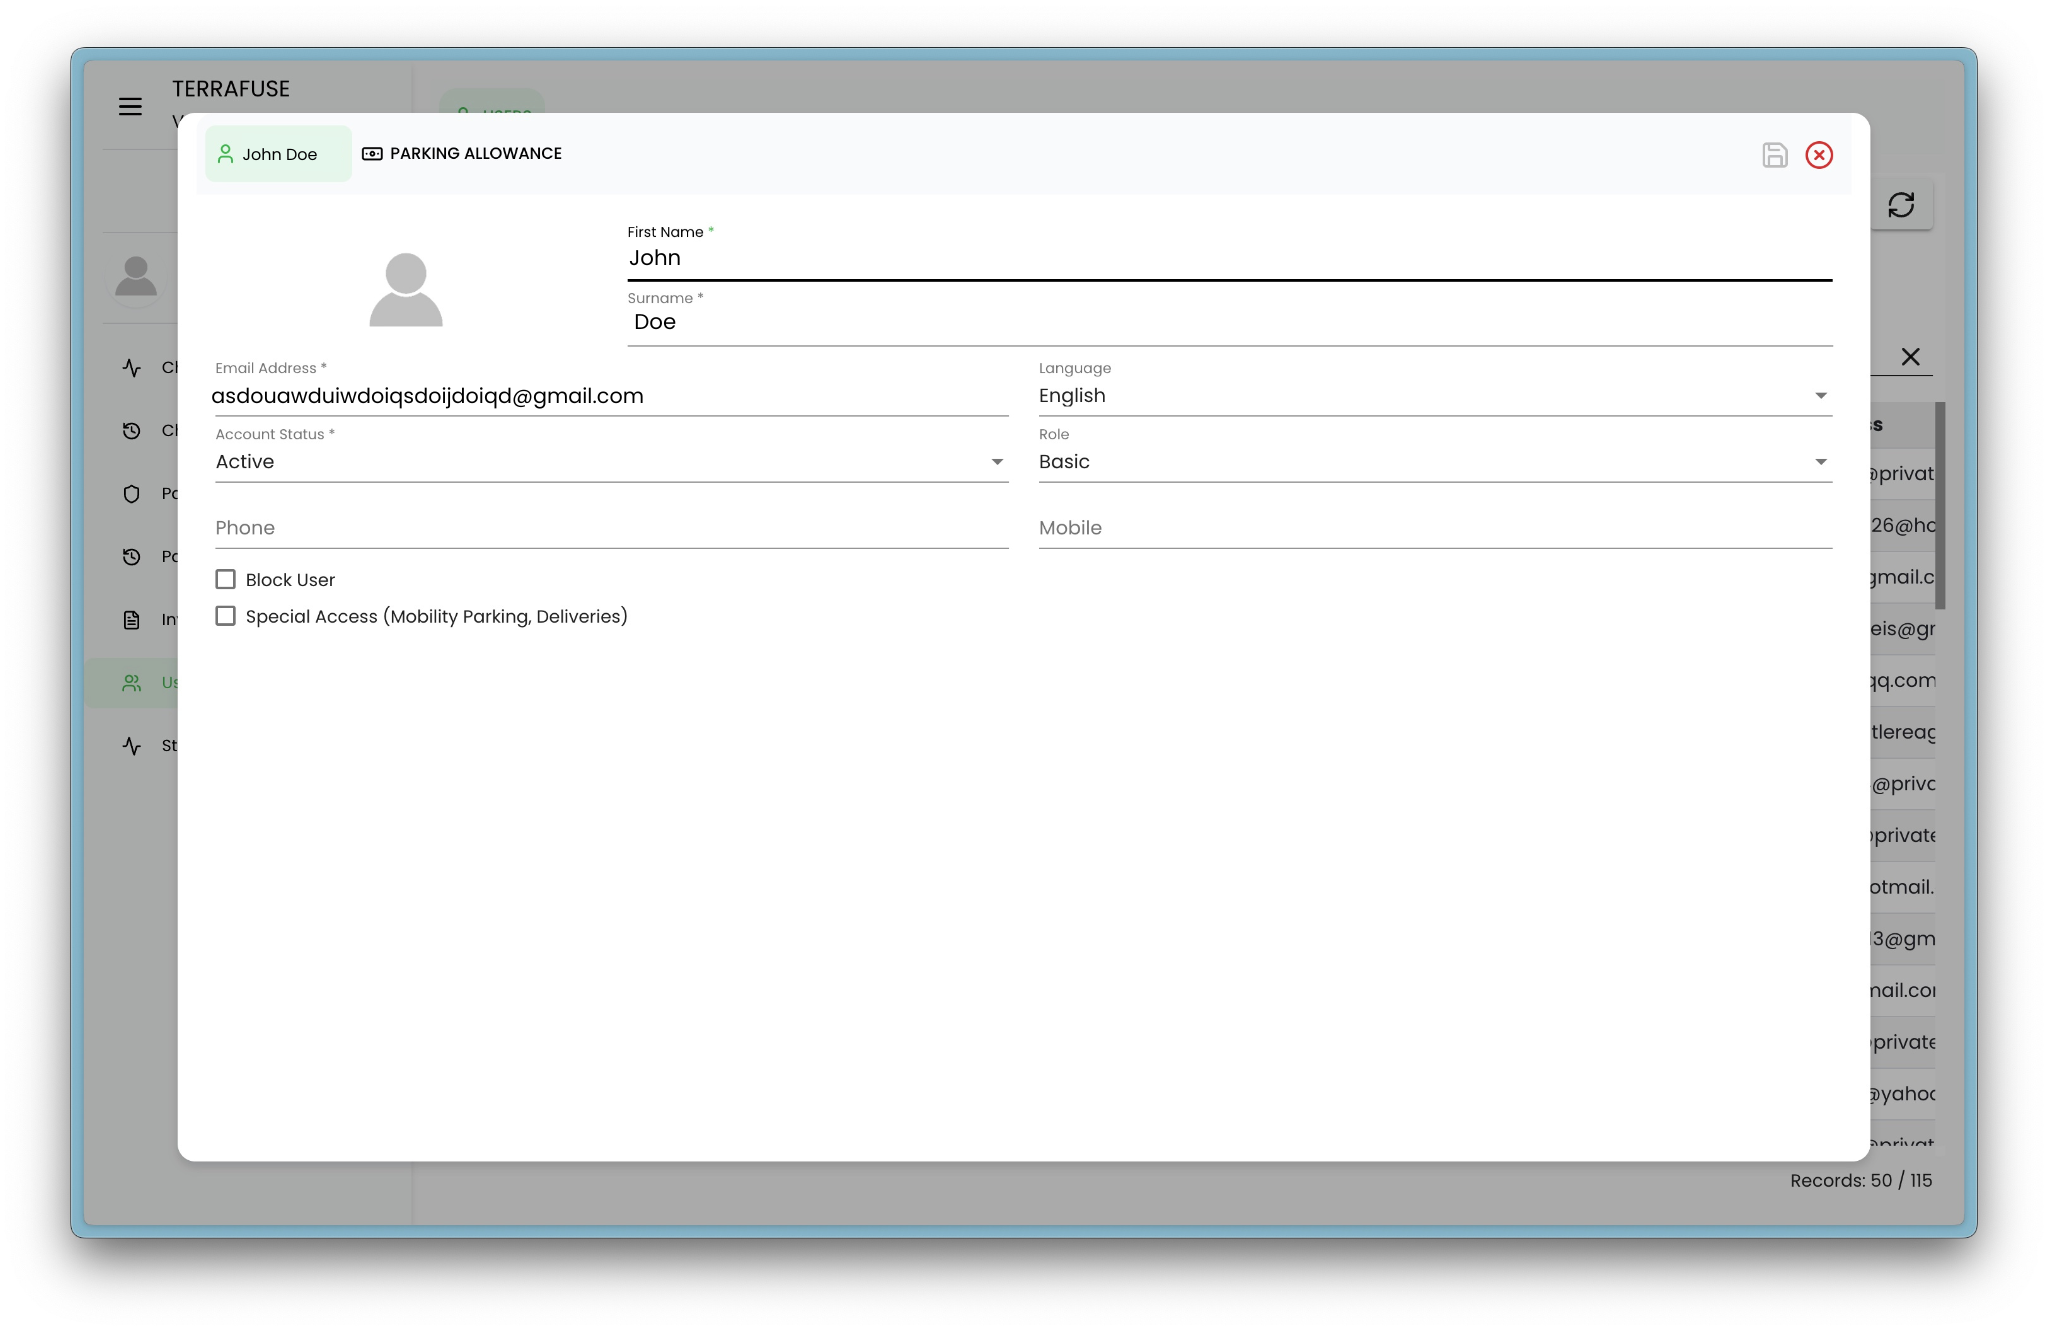Select the green user icon beside John Doe

(x=226, y=154)
